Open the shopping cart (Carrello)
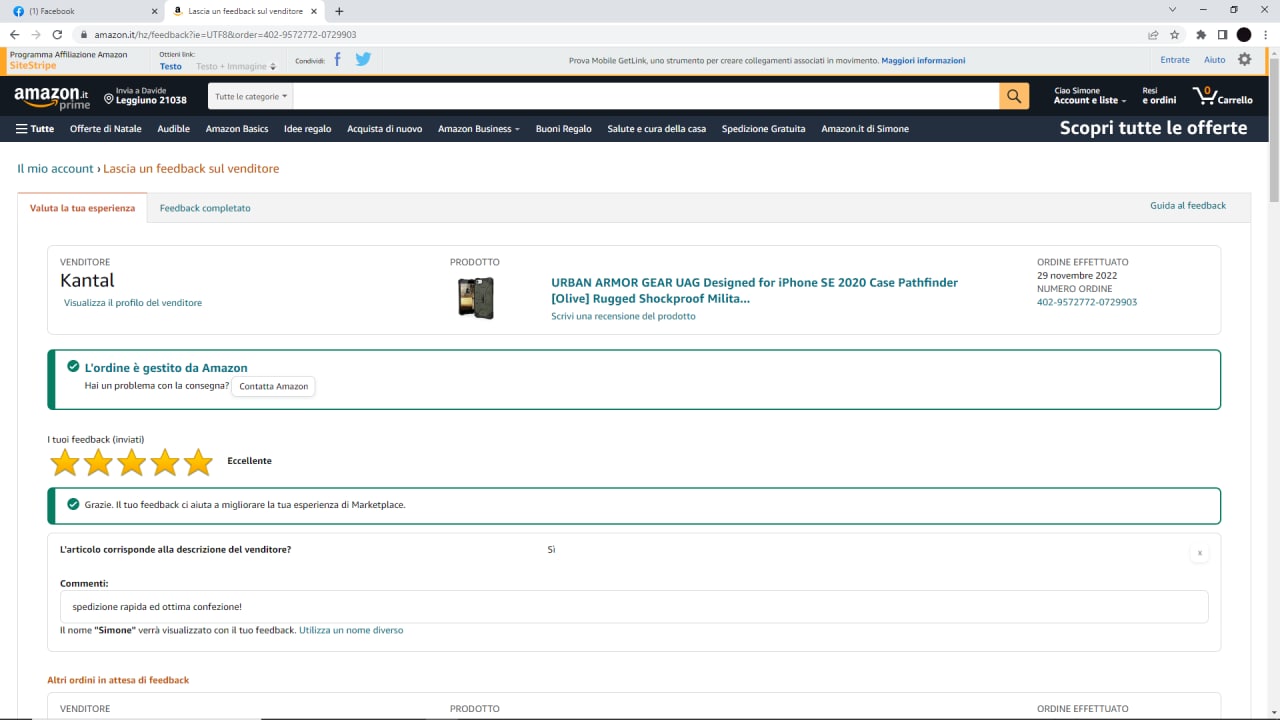This screenshot has width=1280, height=720. (1222, 96)
